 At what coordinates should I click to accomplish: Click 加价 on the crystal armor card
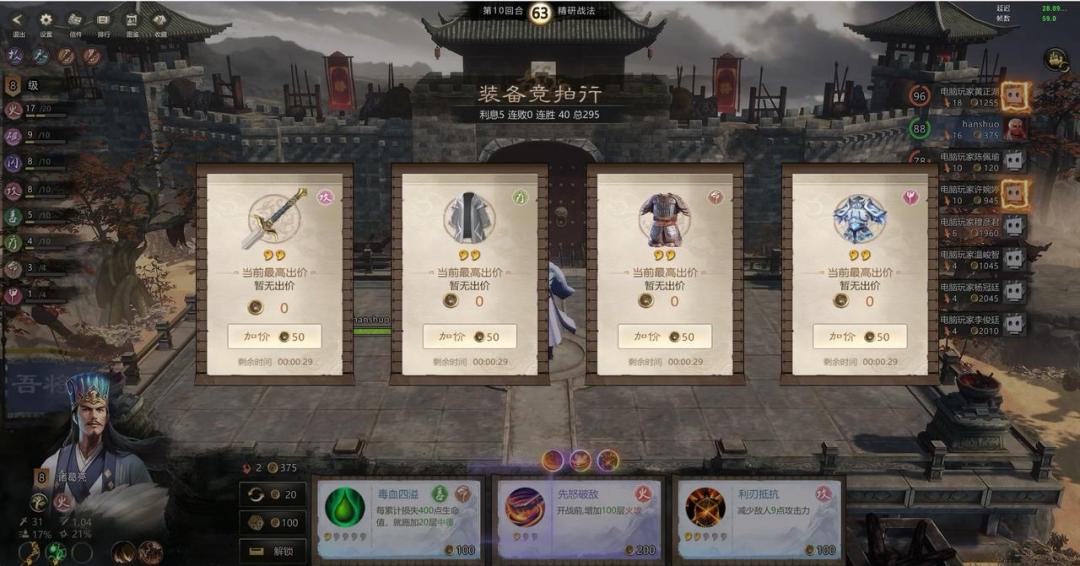tap(860, 337)
